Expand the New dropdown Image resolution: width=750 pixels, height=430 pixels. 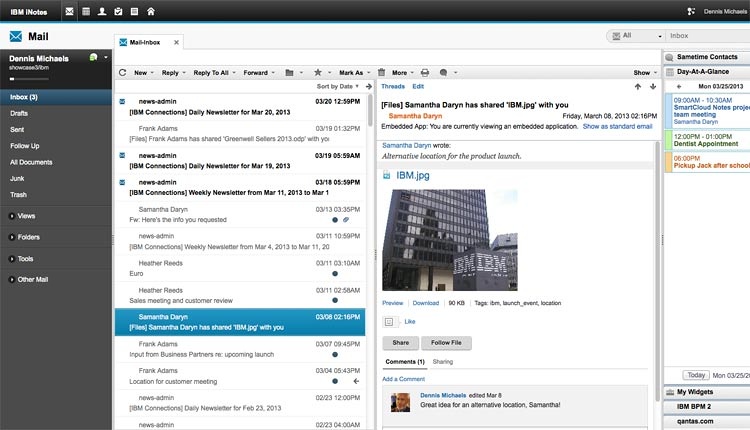point(152,73)
